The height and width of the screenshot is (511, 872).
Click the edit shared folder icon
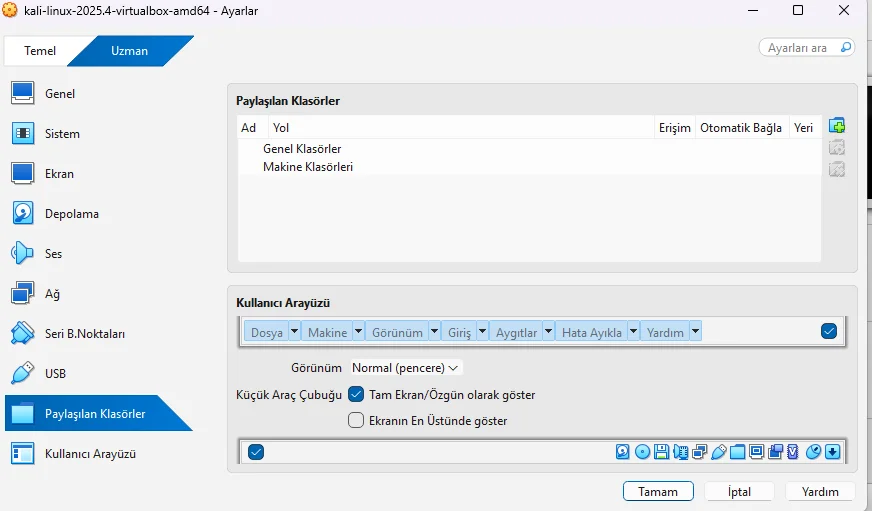pyautogui.click(x=836, y=147)
